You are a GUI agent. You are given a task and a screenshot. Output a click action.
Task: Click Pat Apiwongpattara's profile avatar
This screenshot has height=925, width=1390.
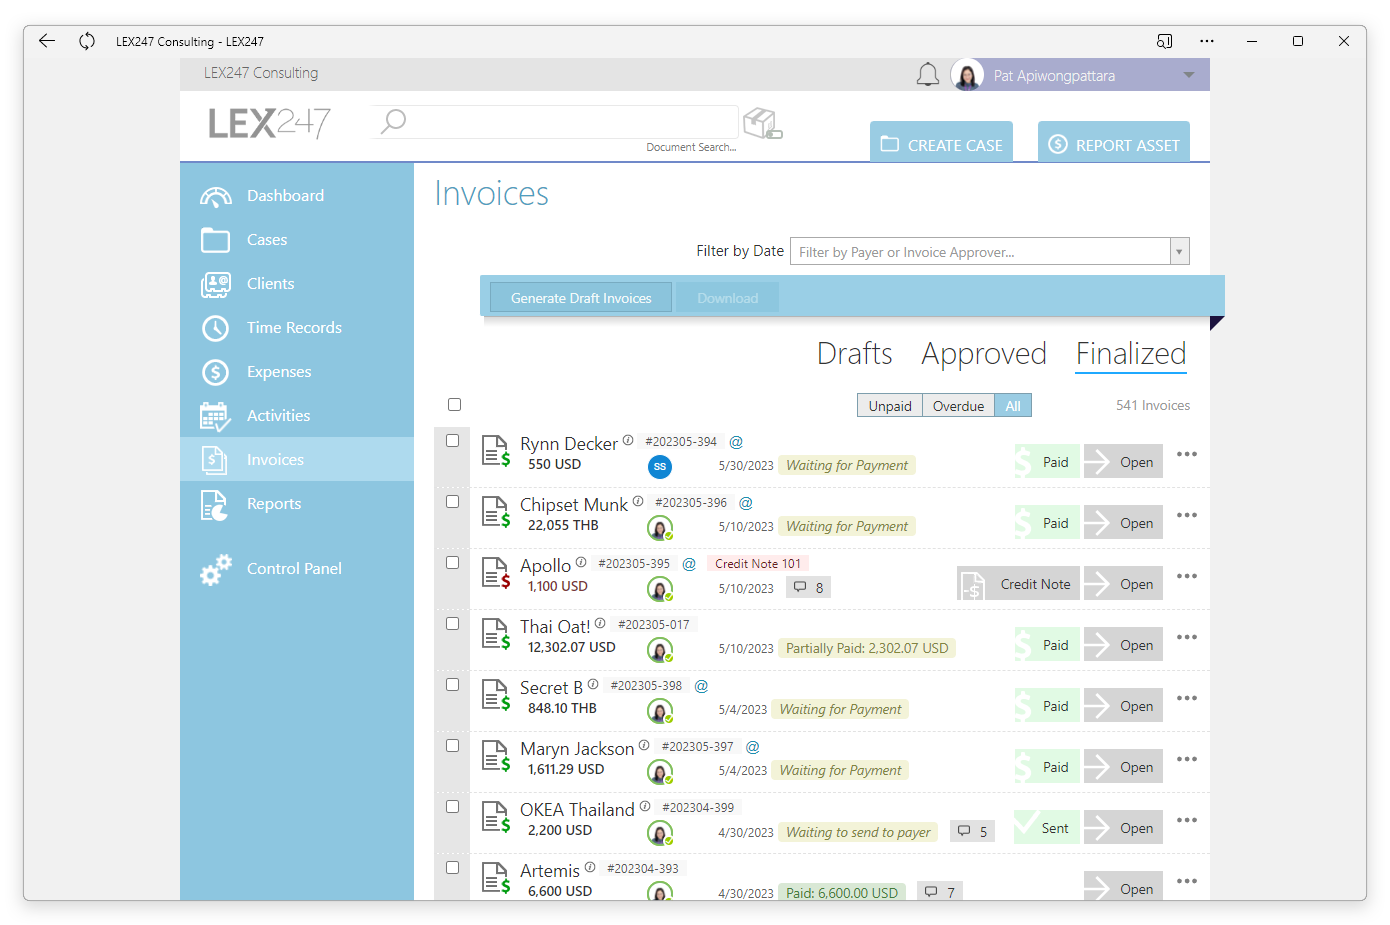tap(967, 75)
